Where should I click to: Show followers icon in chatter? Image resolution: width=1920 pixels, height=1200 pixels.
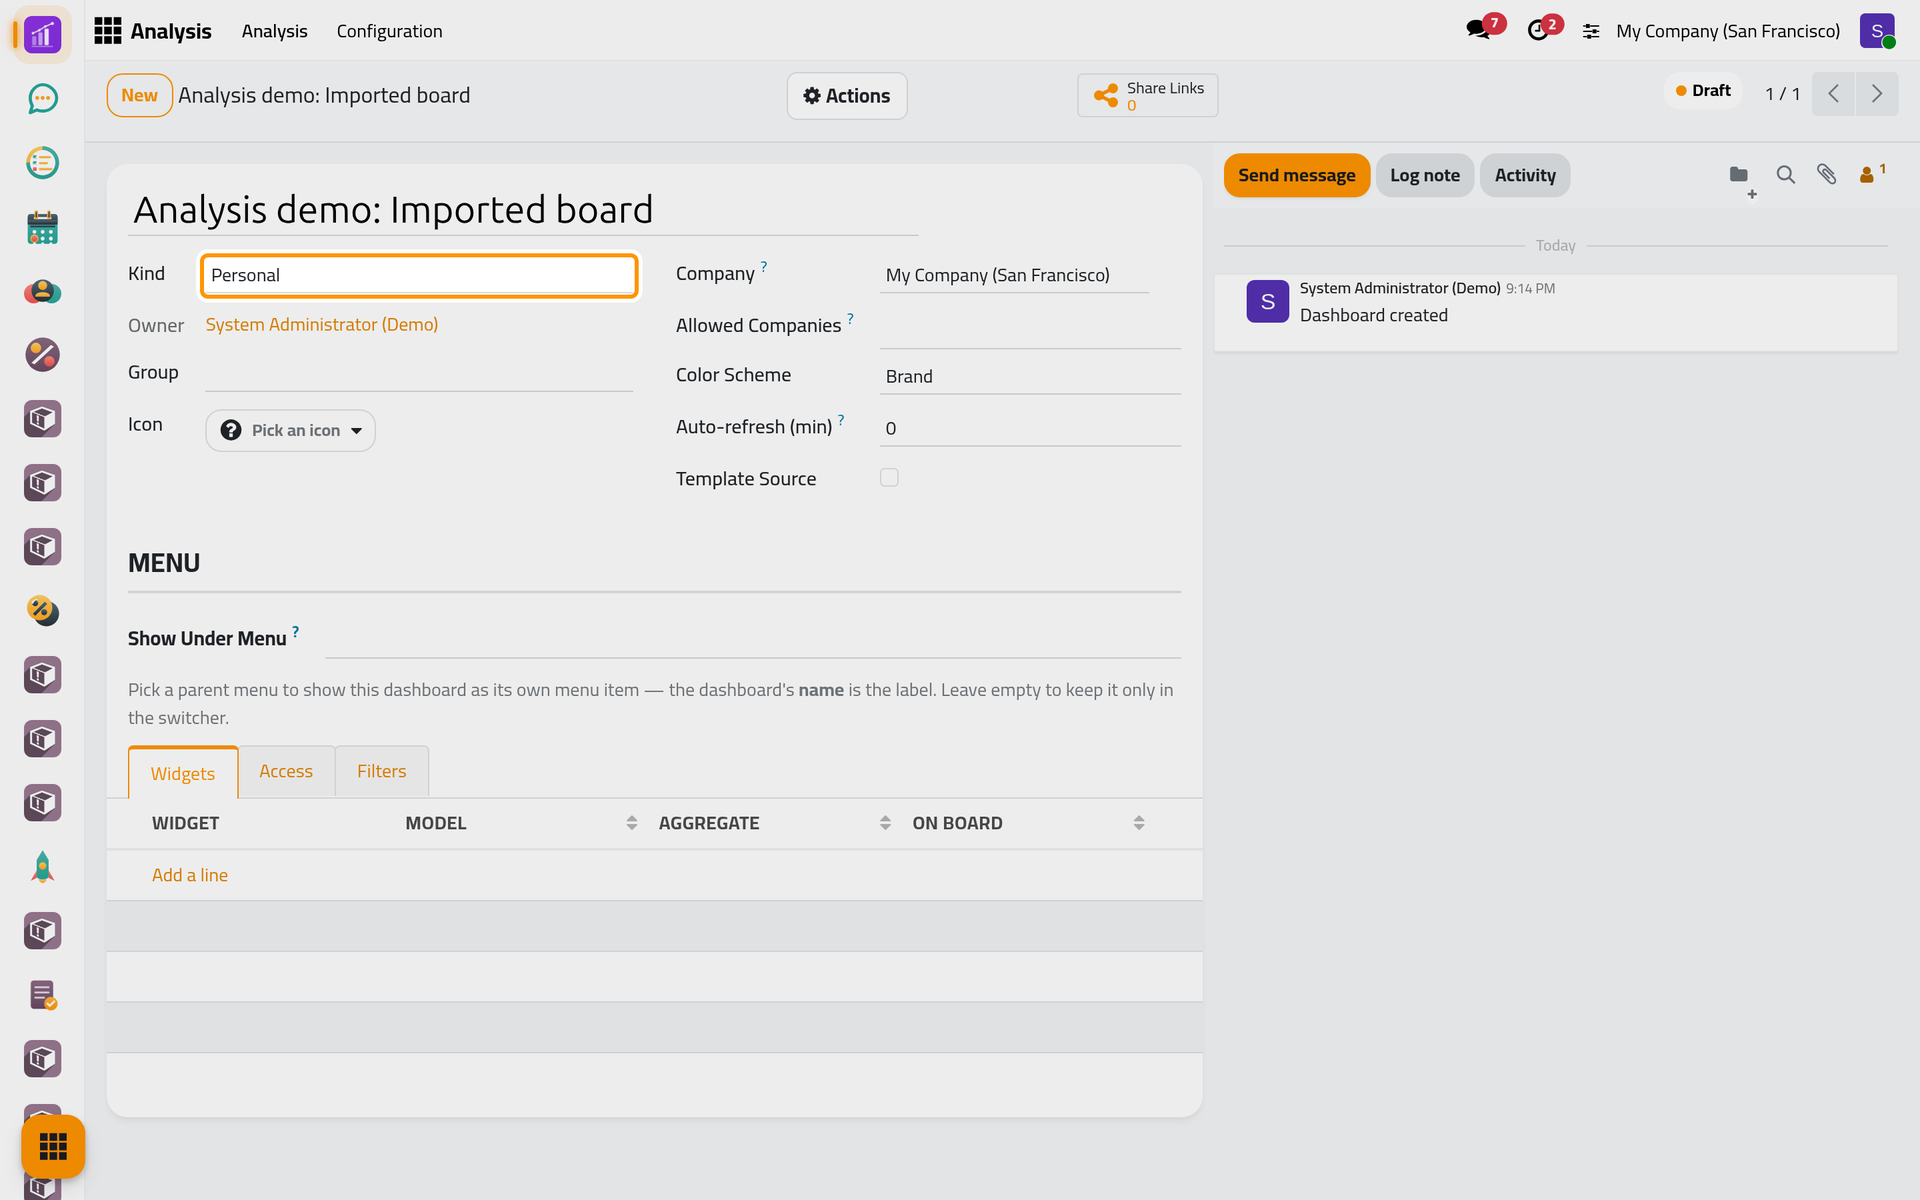point(1871,174)
